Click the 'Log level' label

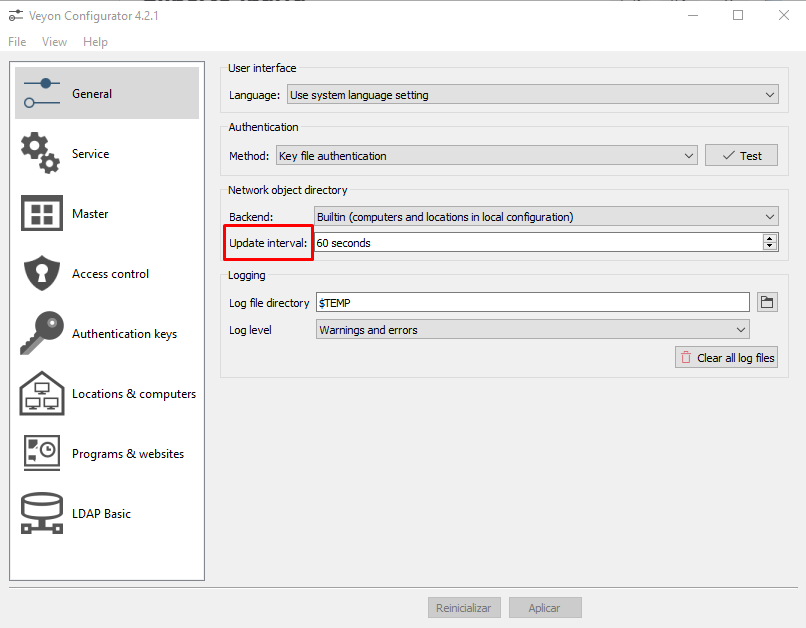250,330
